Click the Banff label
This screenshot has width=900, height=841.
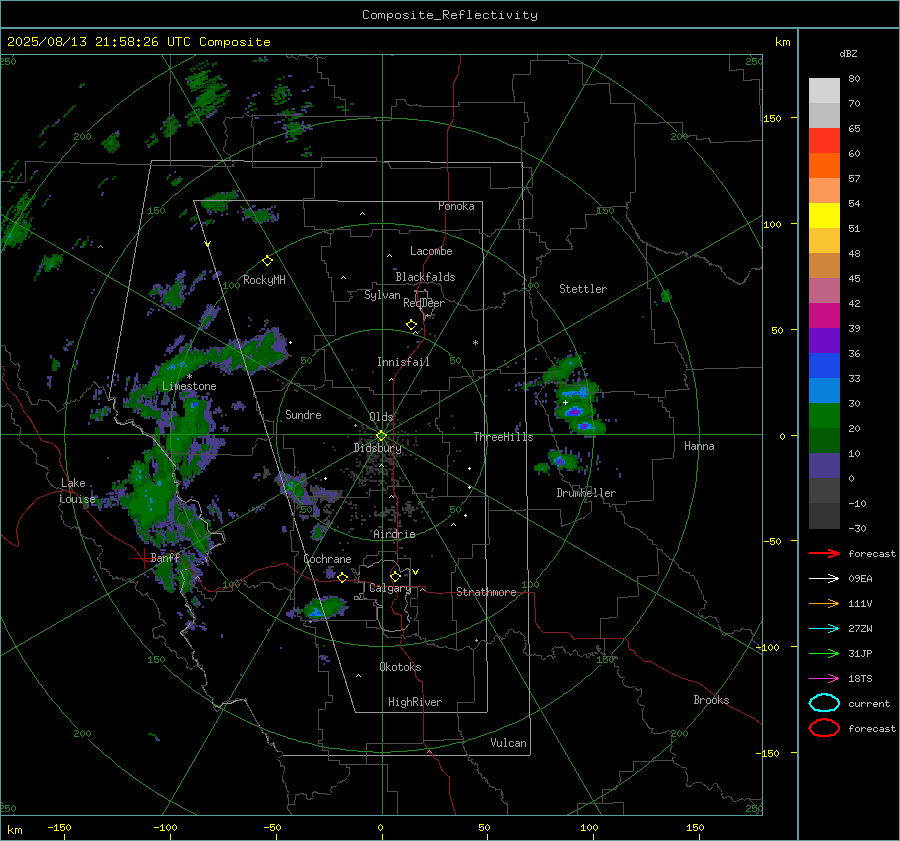click(165, 557)
